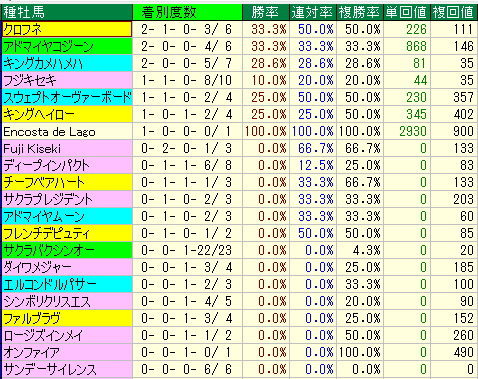Click the 402 複回値 for キングヘイロー
This screenshot has height=379, width=478.
[463, 114]
